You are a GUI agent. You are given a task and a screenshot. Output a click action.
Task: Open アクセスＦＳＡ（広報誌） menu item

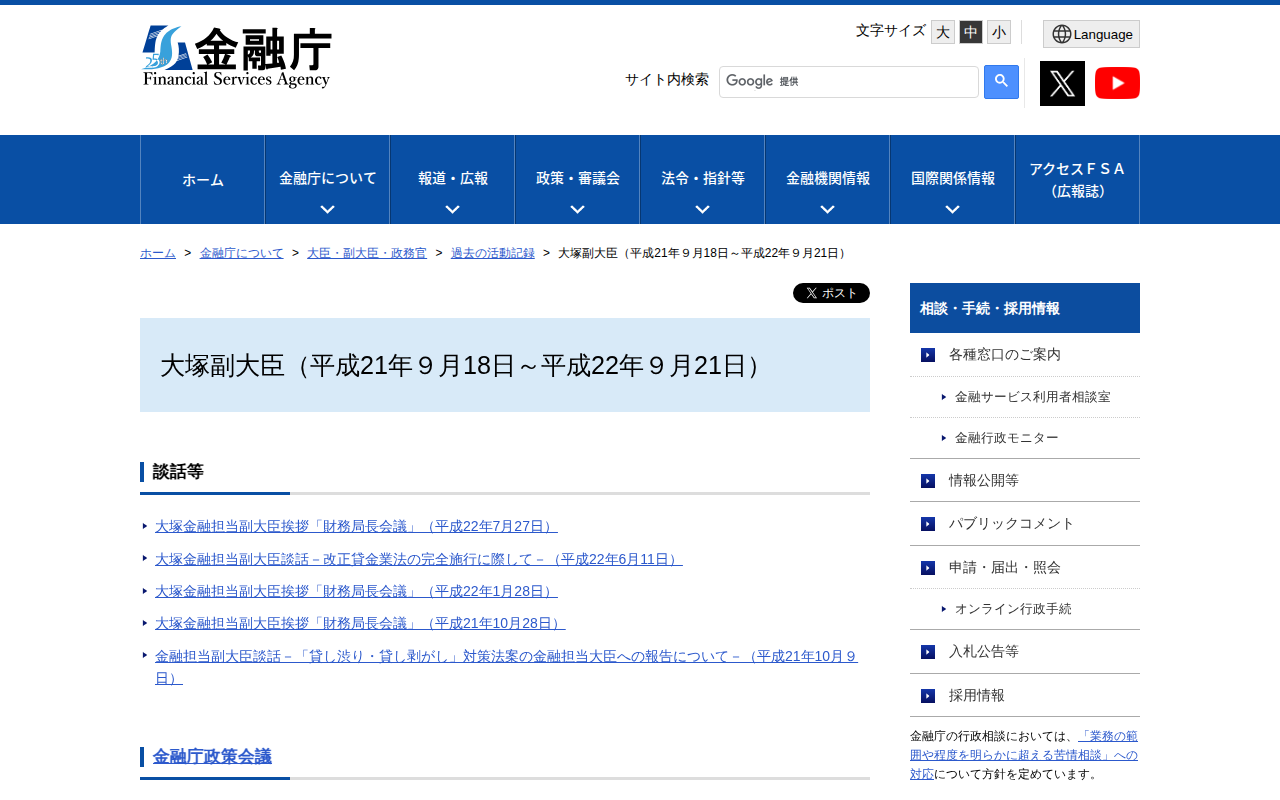pos(1077,180)
